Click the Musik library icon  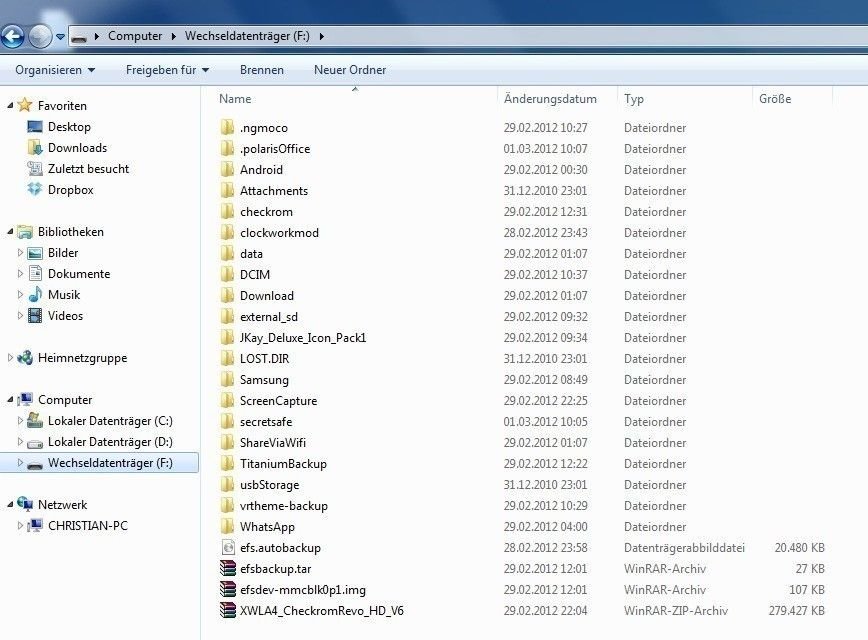(x=35, y=294)
